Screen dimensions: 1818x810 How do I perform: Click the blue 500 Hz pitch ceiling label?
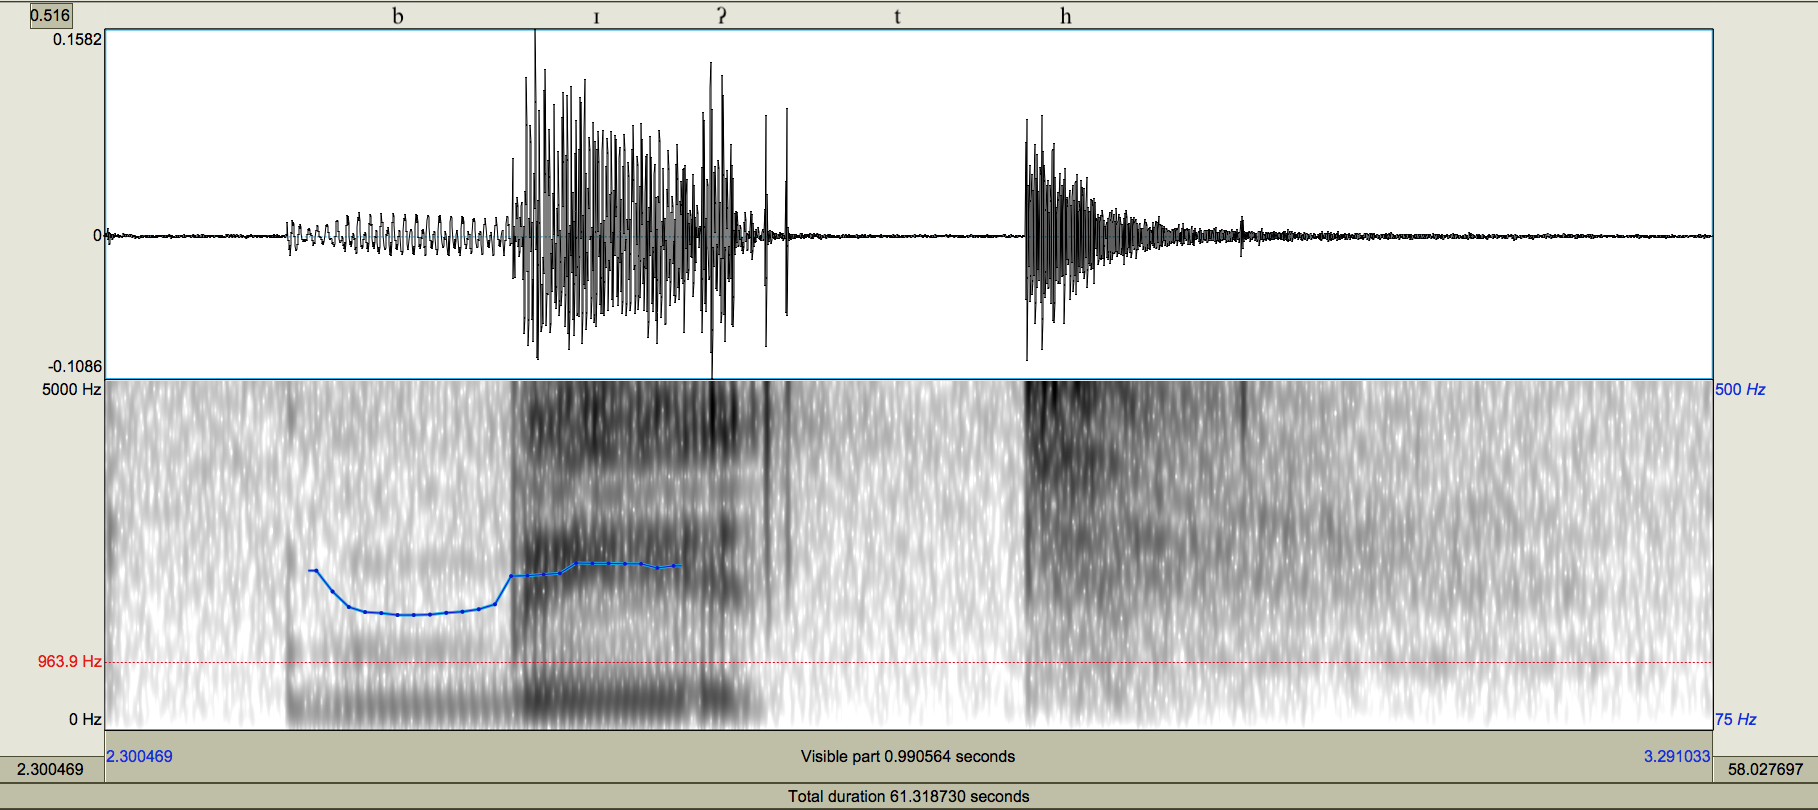pyautogui.click(x=1740, y=389)
